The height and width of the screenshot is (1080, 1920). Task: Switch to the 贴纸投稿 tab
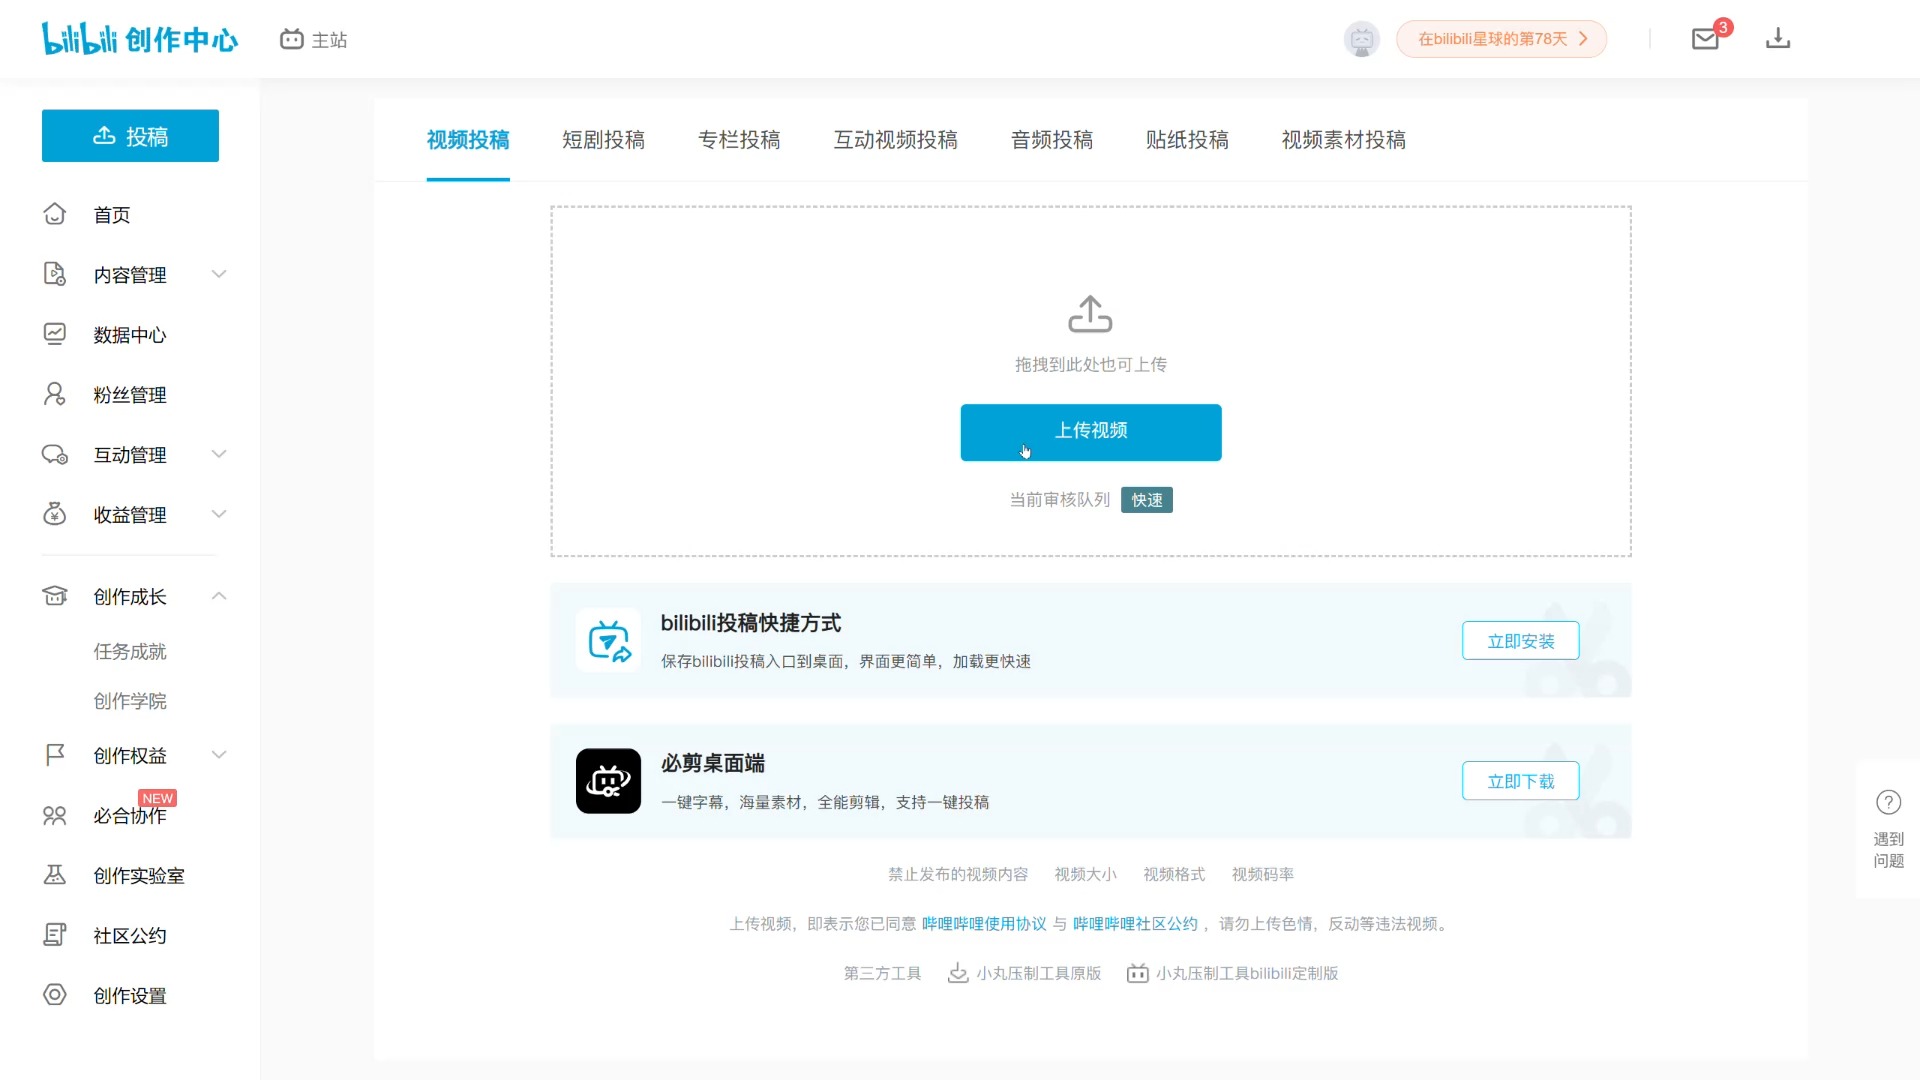point(1187,140)
